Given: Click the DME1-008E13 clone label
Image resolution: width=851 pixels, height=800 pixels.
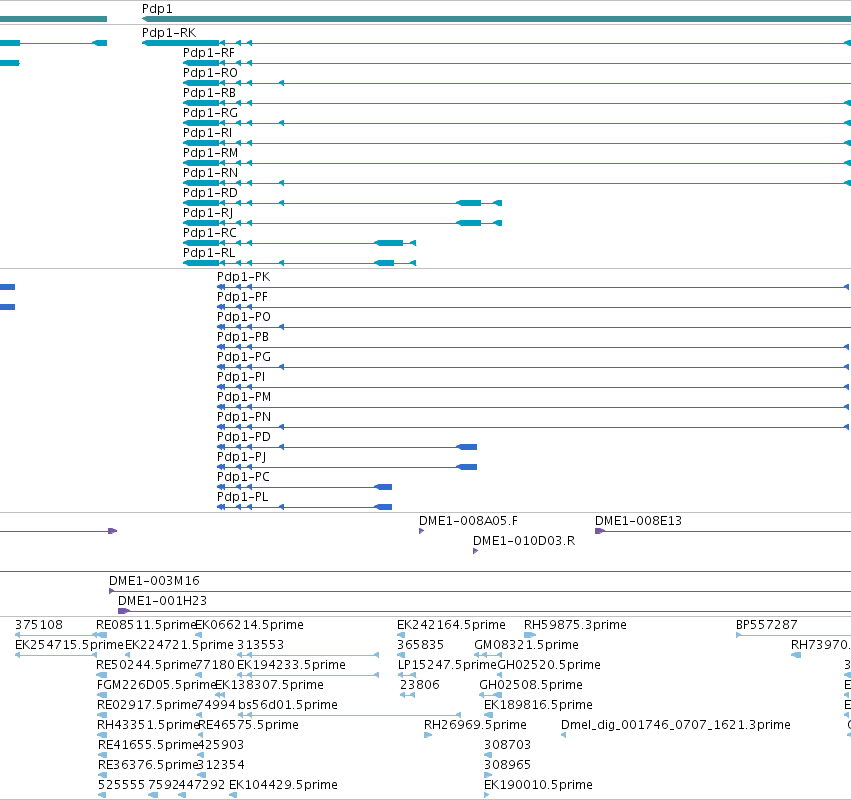Looking at the screenshot, I should coord(638,521).
